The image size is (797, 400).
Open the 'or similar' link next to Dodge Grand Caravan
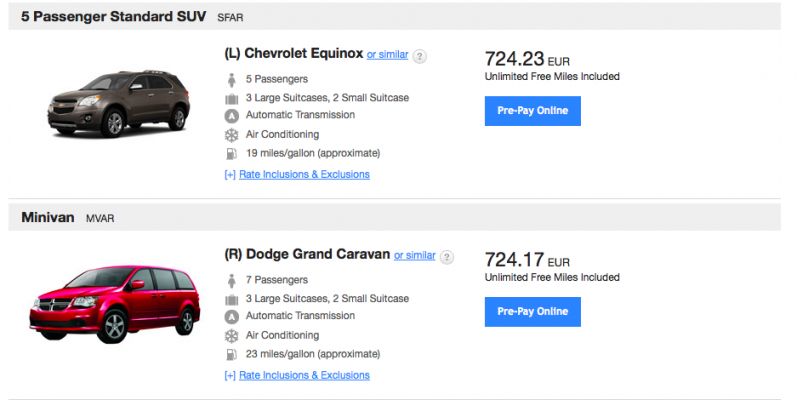(415, 255)
